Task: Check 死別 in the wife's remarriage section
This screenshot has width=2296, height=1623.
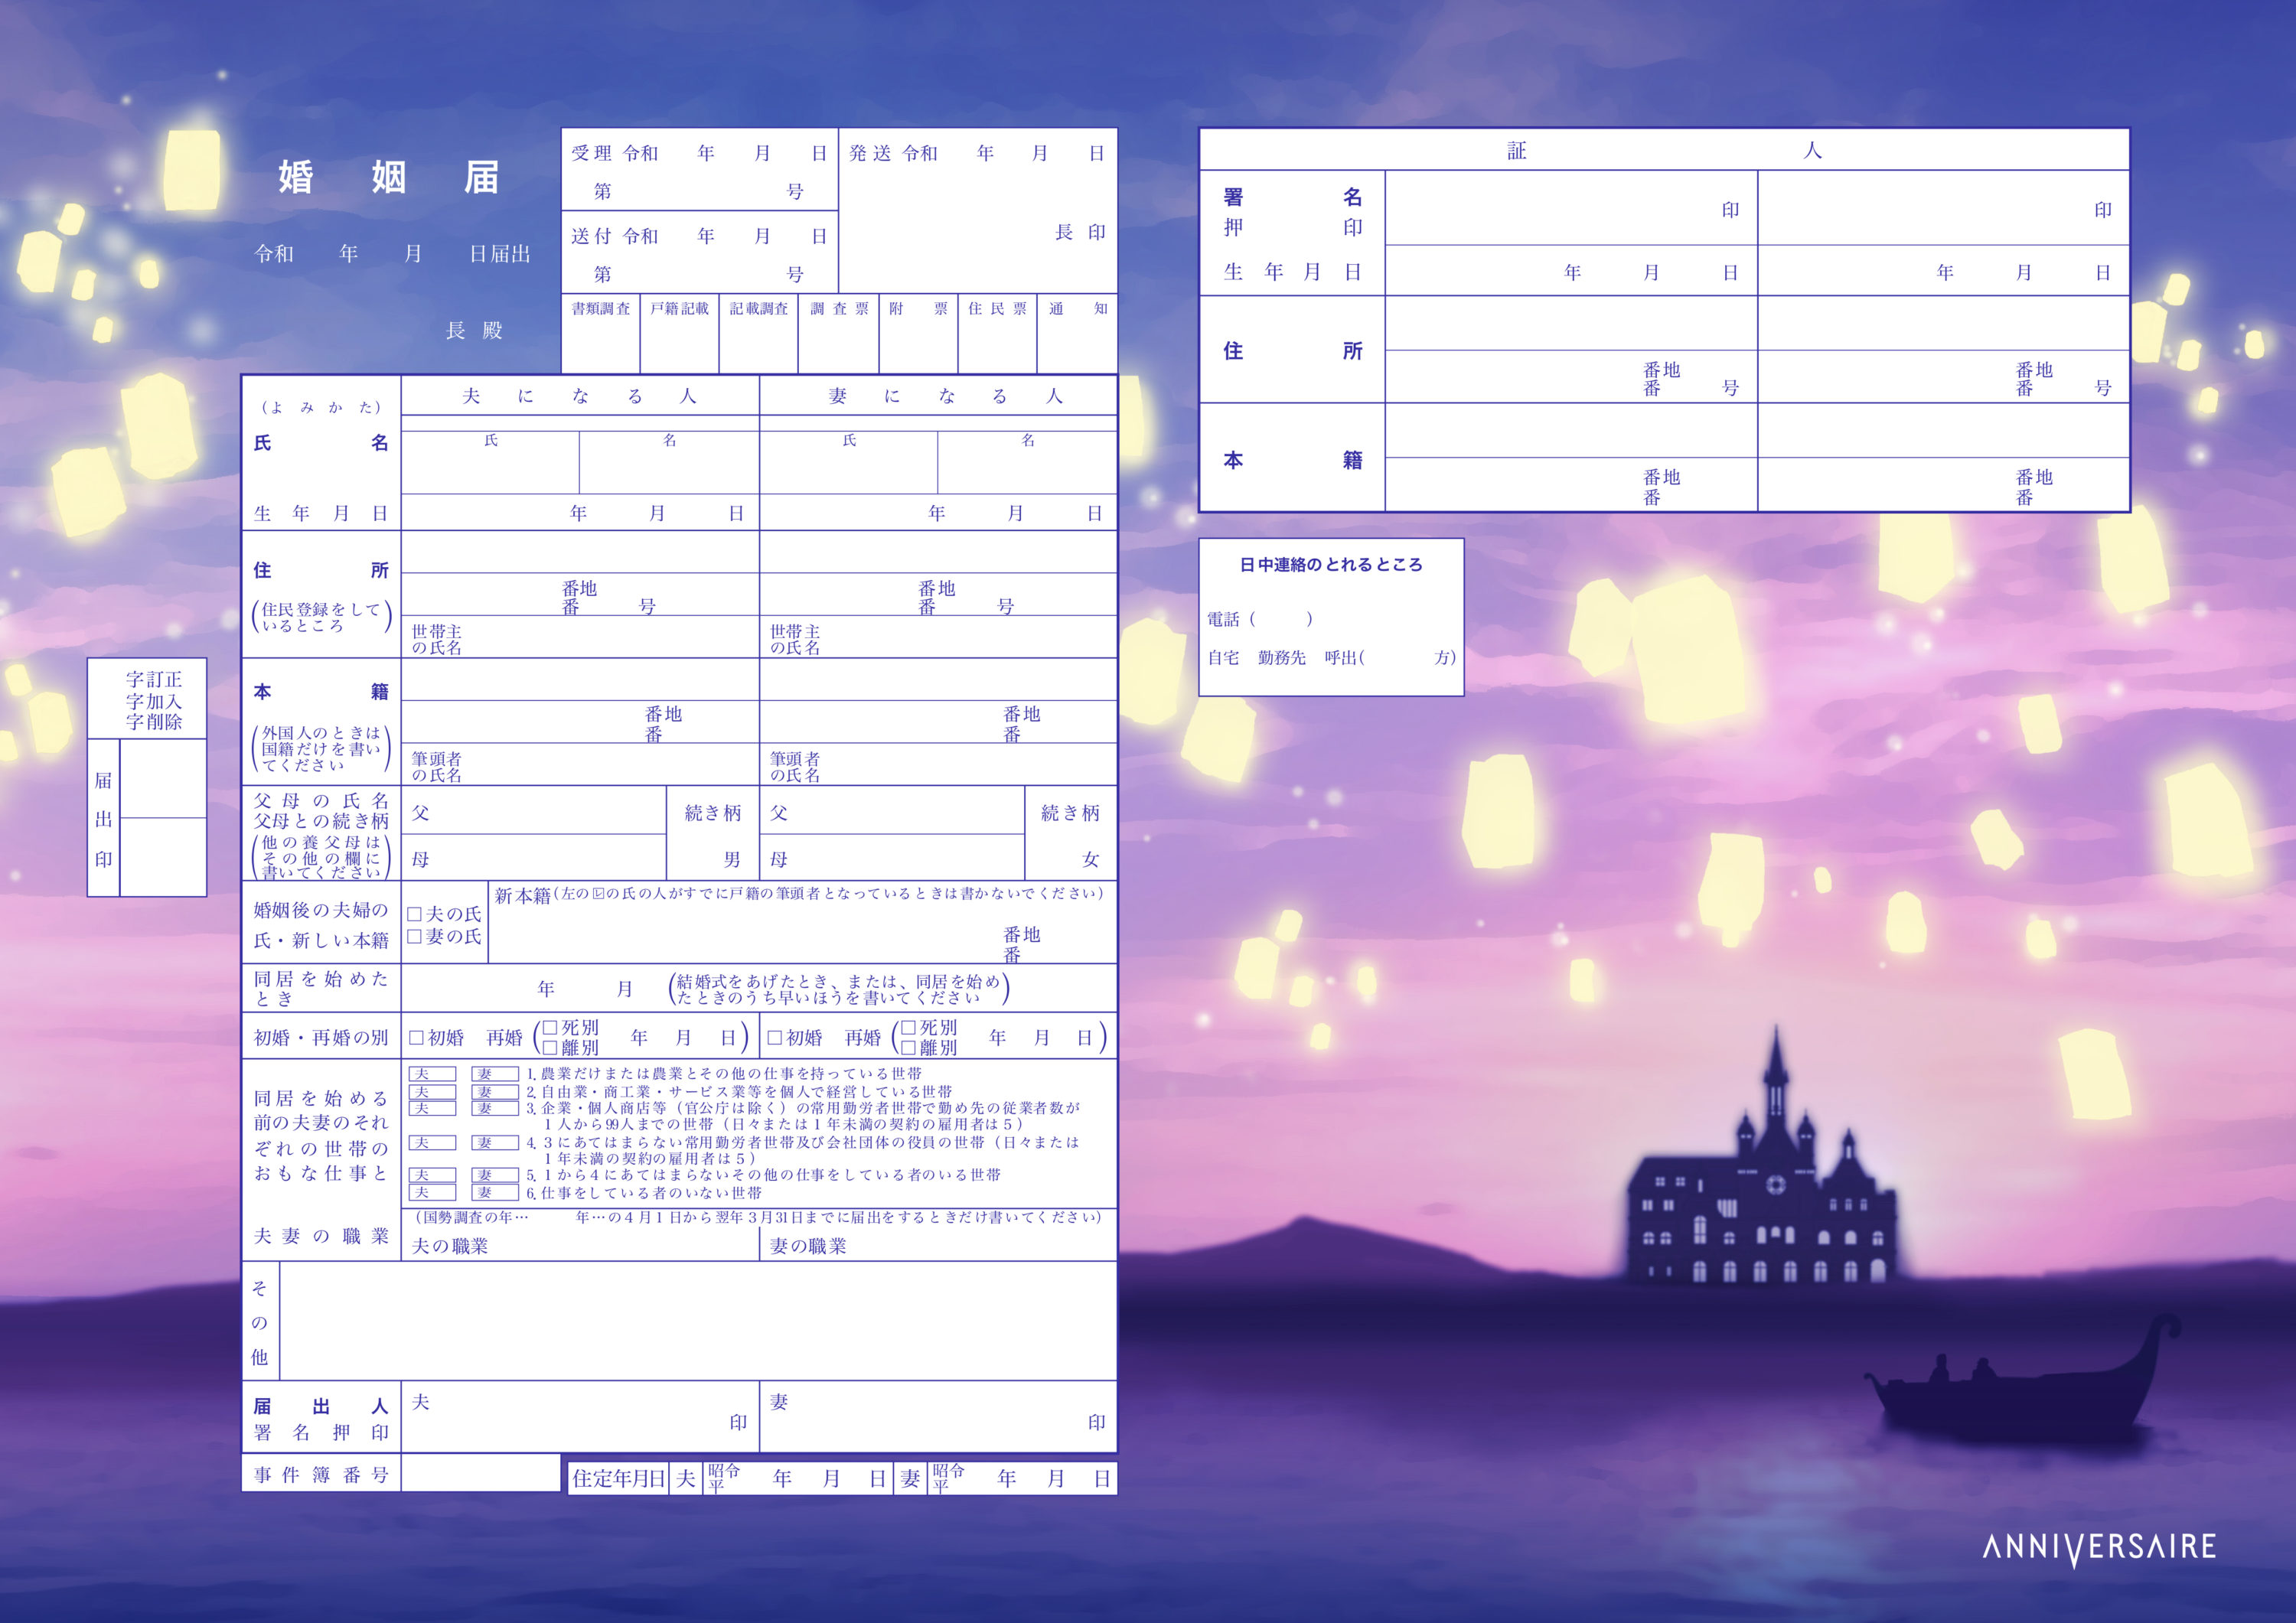Action: click(x=908, y=1028)
